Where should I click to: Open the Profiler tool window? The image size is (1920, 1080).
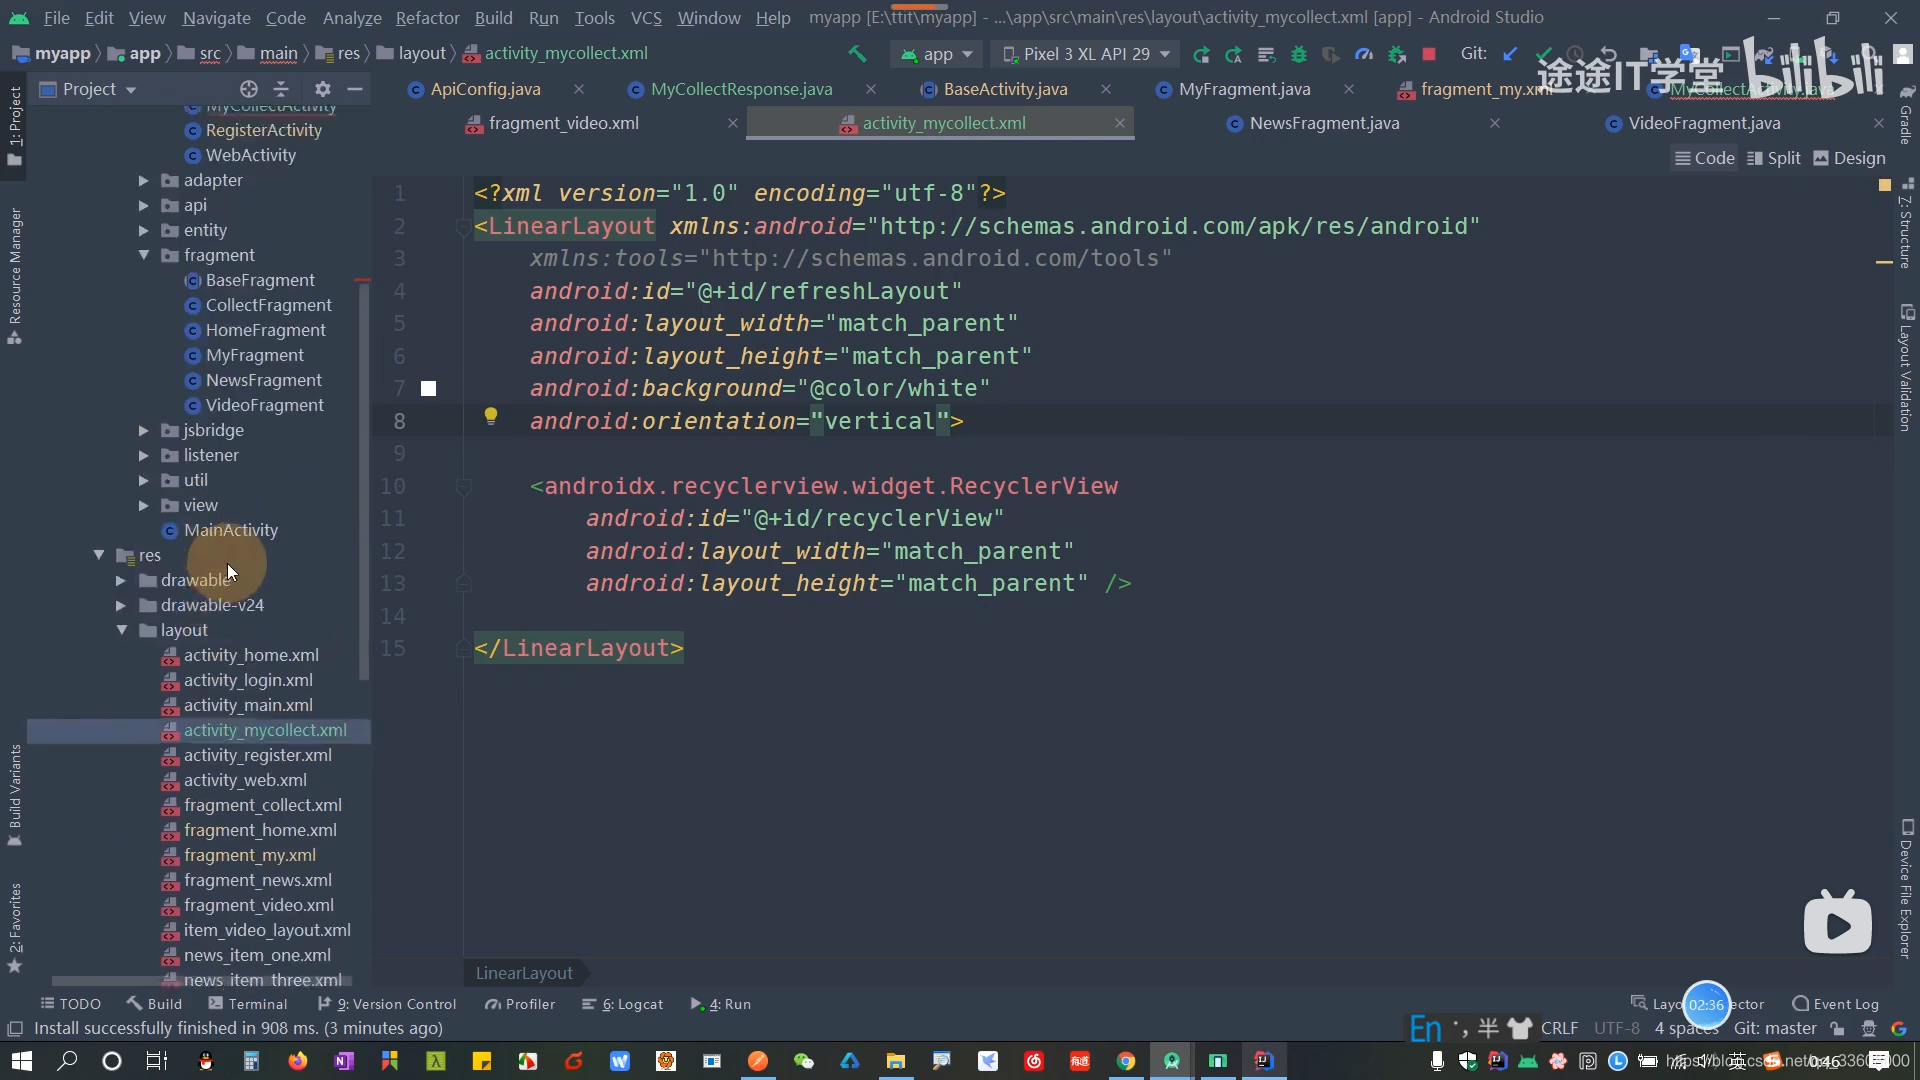pos(520,1004)
